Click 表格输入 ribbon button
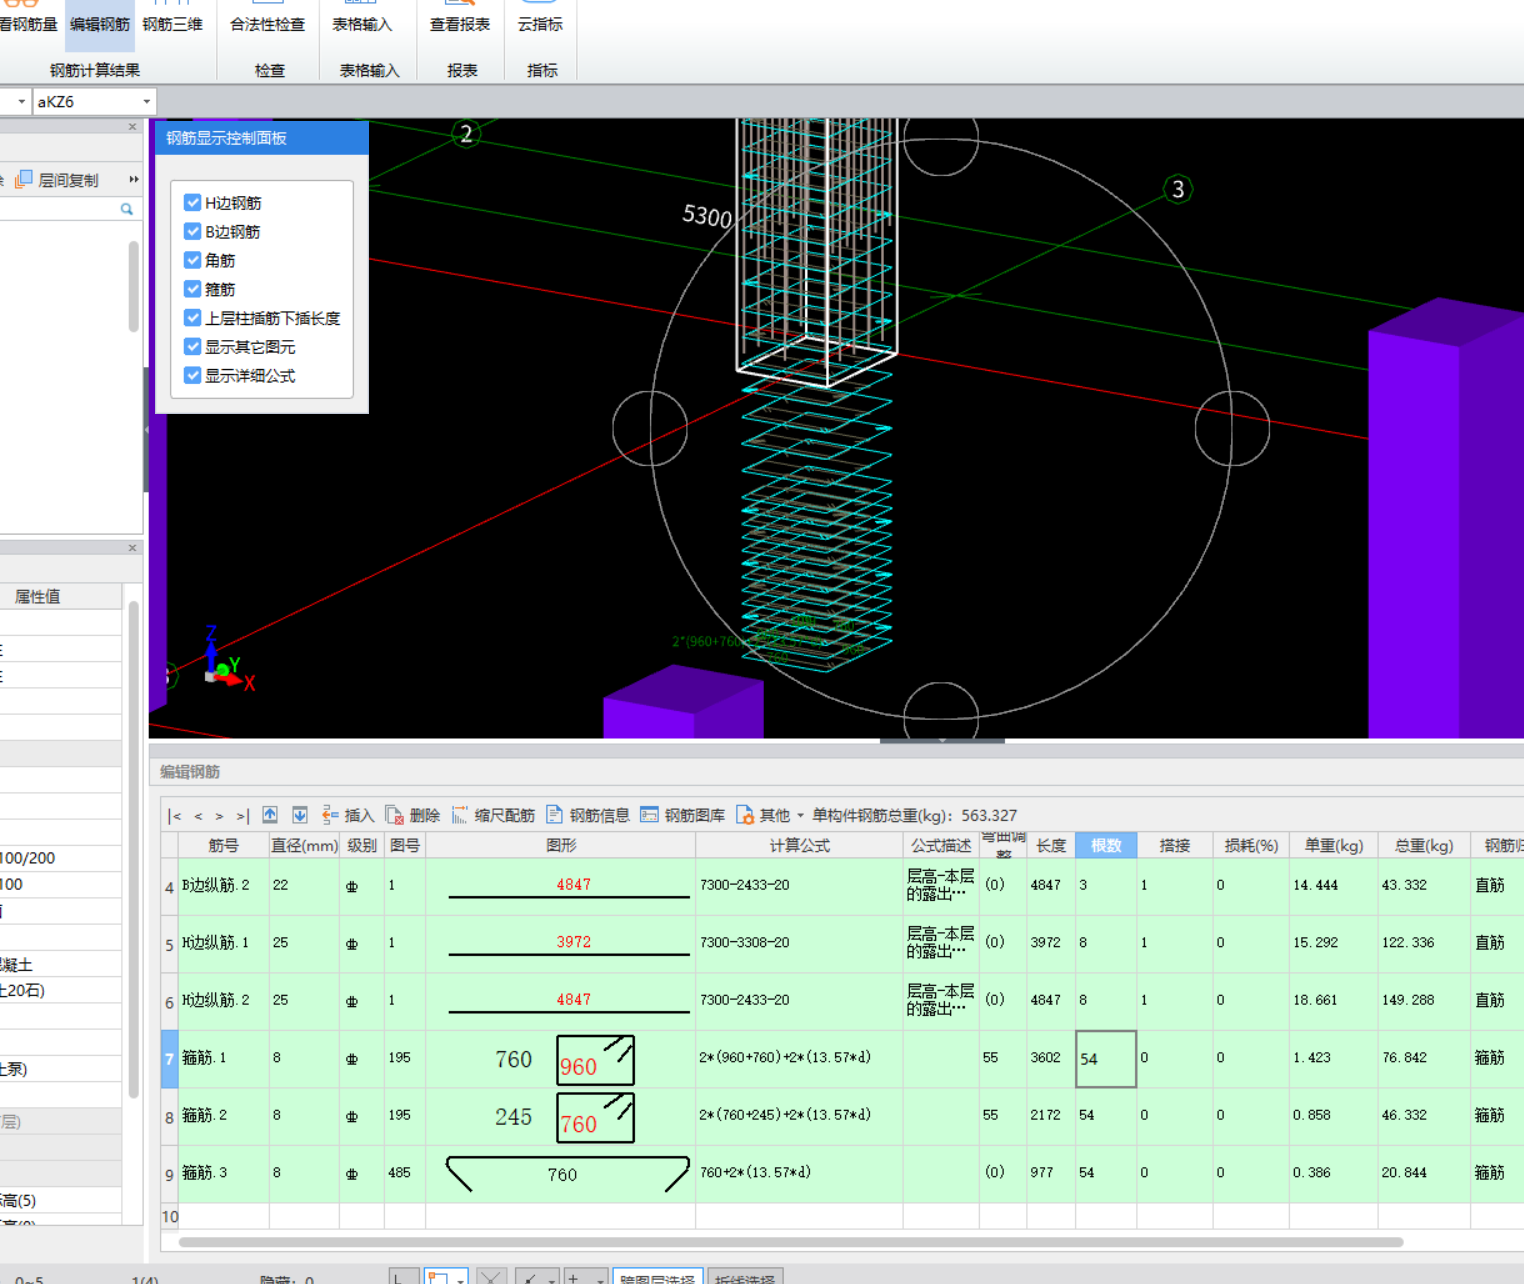 click(362, 24)
